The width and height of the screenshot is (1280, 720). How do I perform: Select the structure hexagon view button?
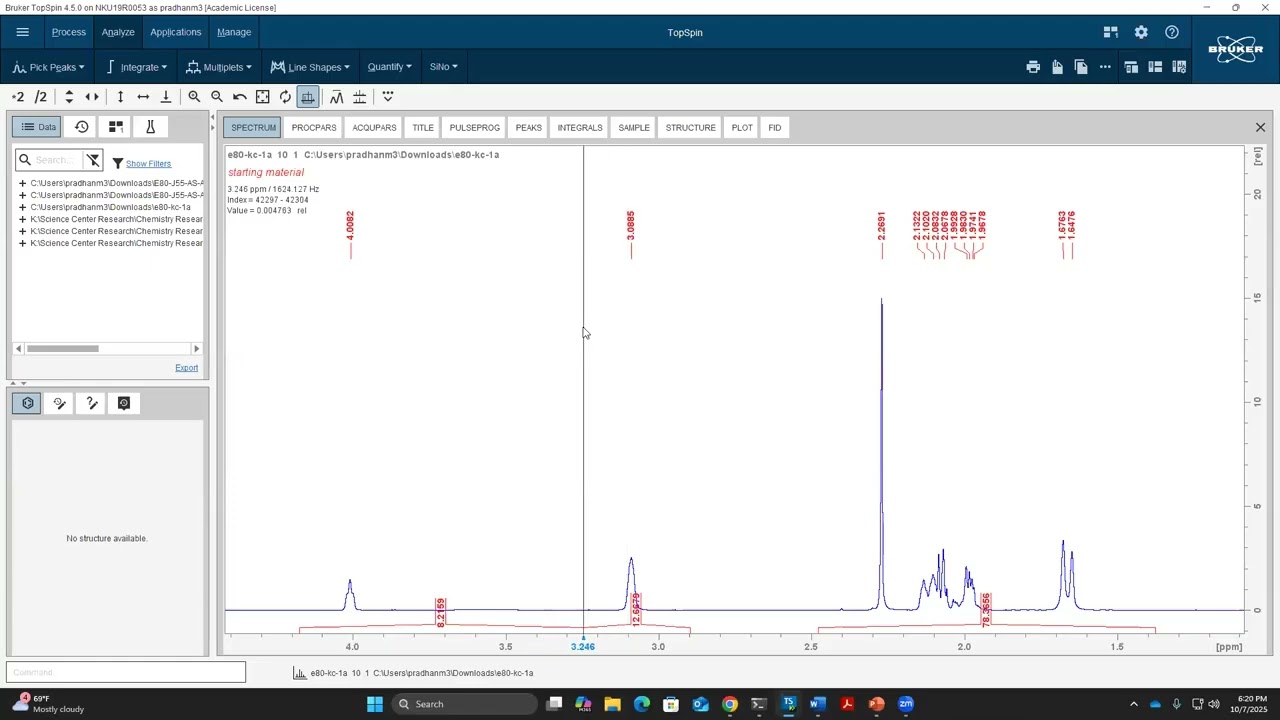[x=28, y=403]
